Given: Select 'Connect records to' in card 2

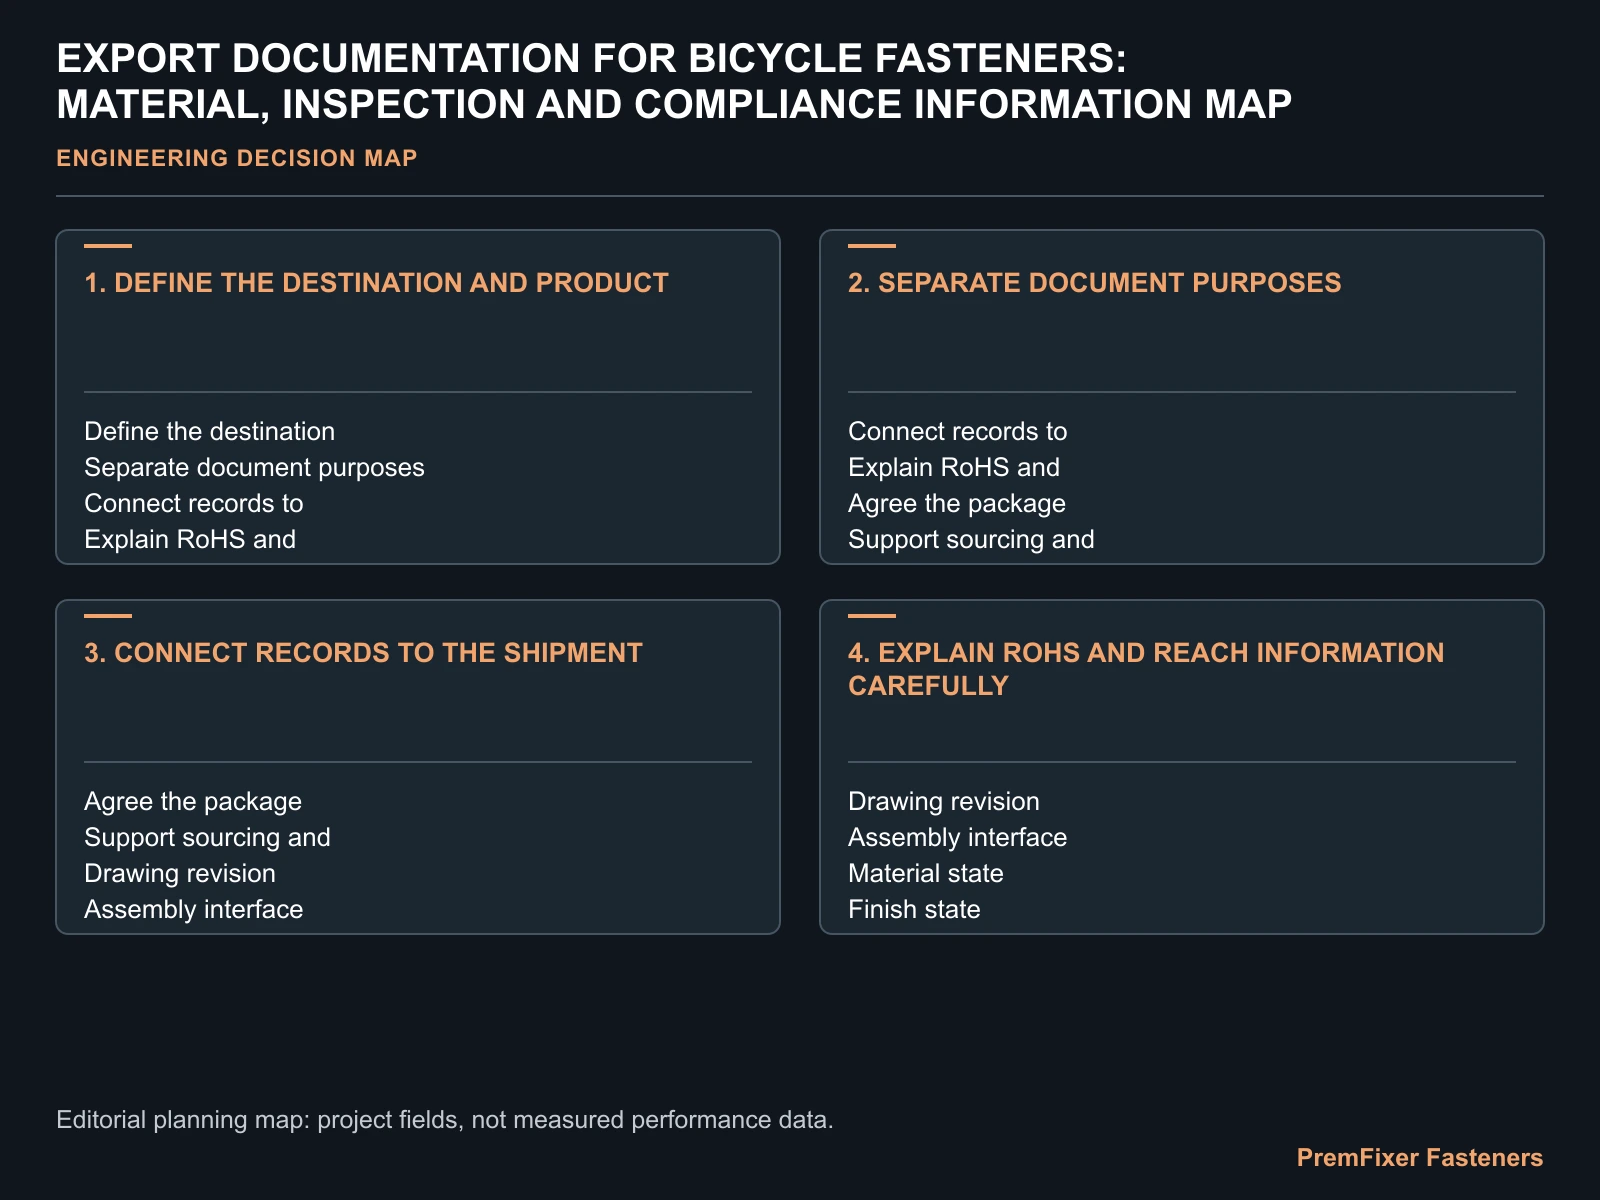Looking at the screenshot, I should point(958,432).
